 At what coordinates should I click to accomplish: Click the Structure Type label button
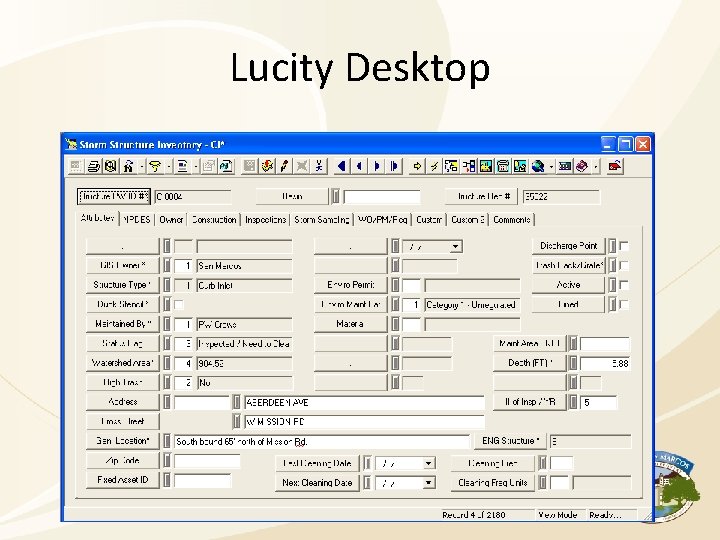[x=123, y=285]
